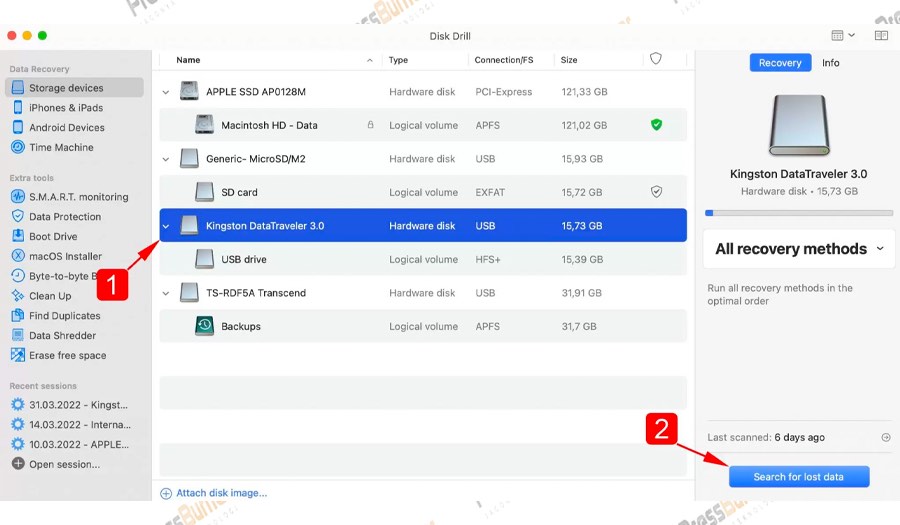Select the Time Machine option

(61, 147)
